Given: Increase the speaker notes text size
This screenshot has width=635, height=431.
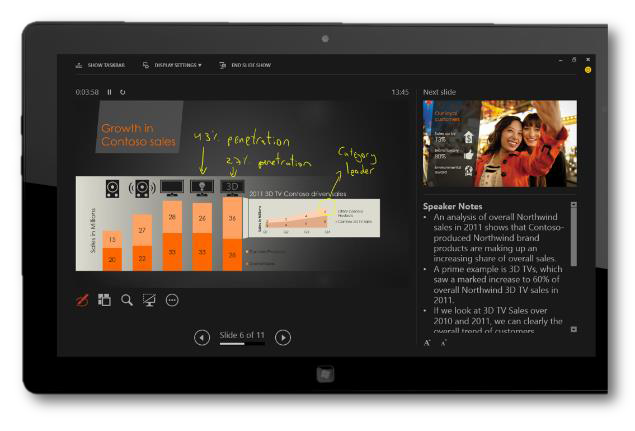Looking at the screenshot, I should point(427,343).
